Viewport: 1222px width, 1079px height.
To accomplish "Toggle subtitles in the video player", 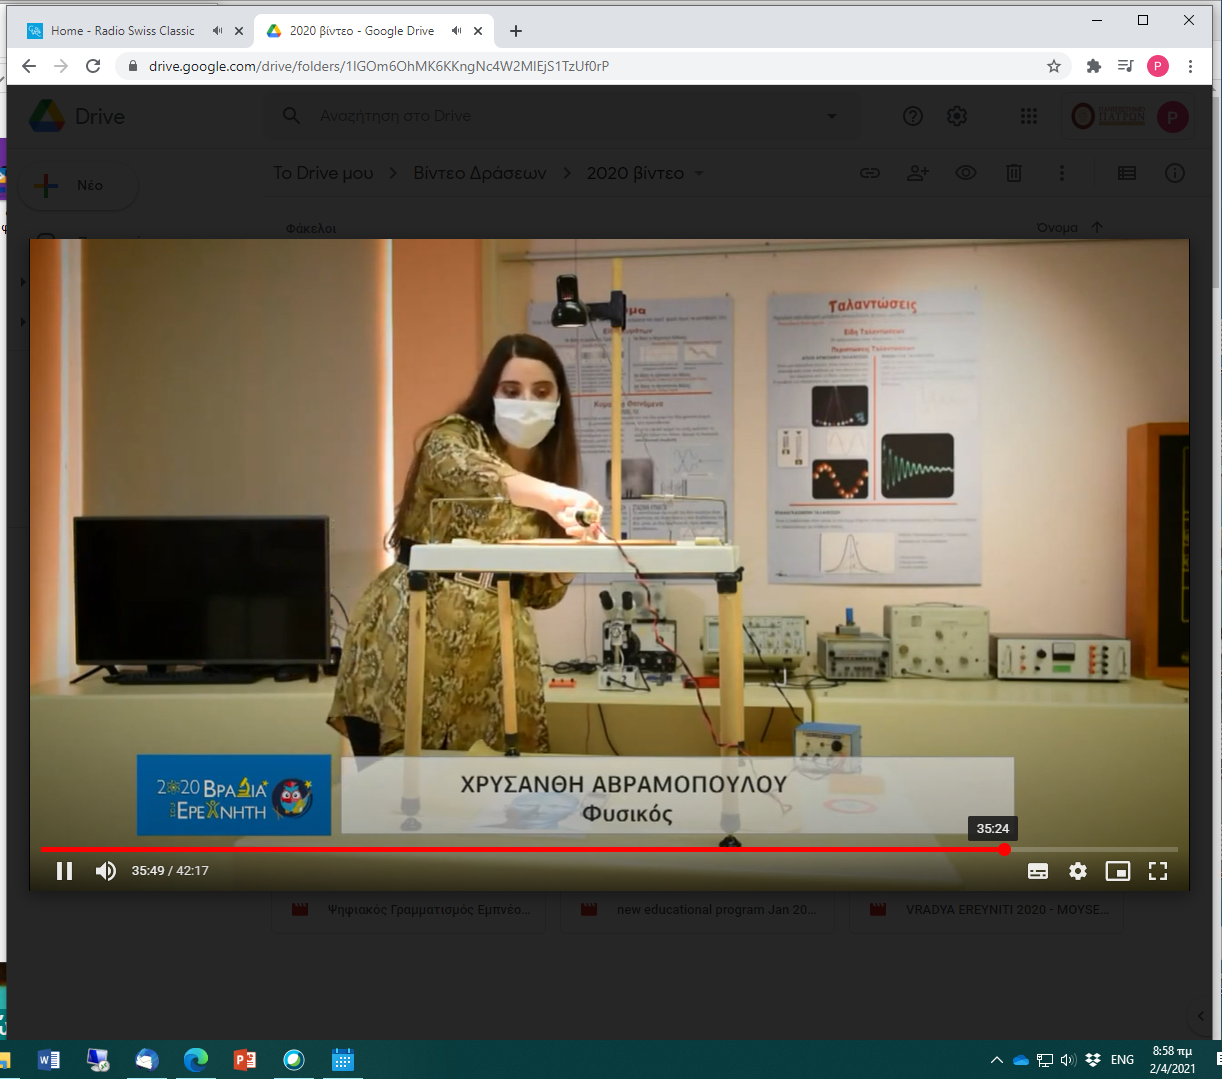I will click(1038, 871).
